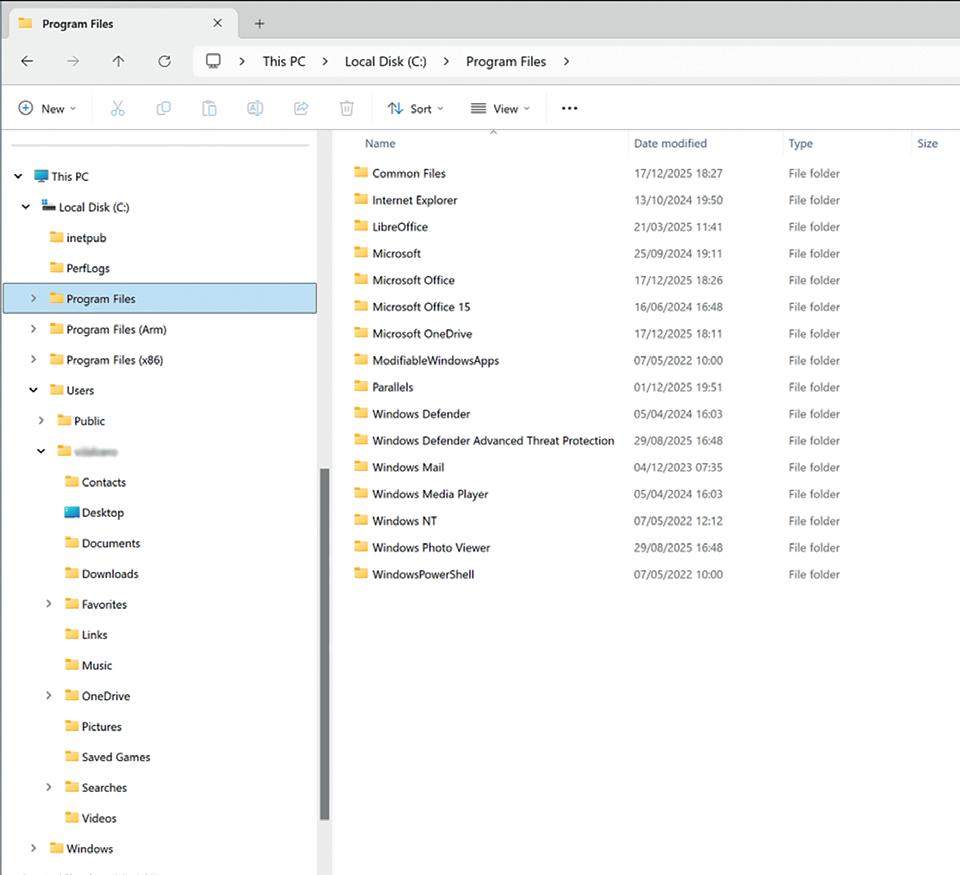Click the Cut scissors icon

(118, 108)
